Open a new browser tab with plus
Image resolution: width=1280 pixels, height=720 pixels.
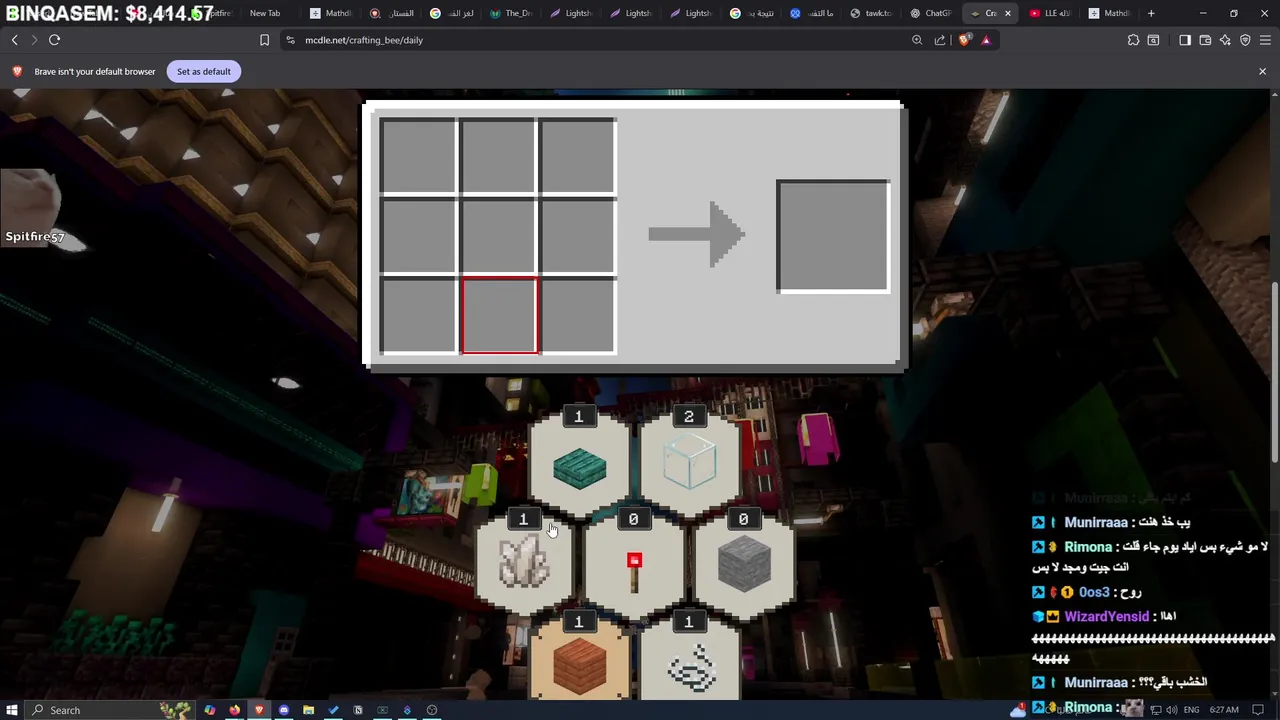[x=1151, y=13]
